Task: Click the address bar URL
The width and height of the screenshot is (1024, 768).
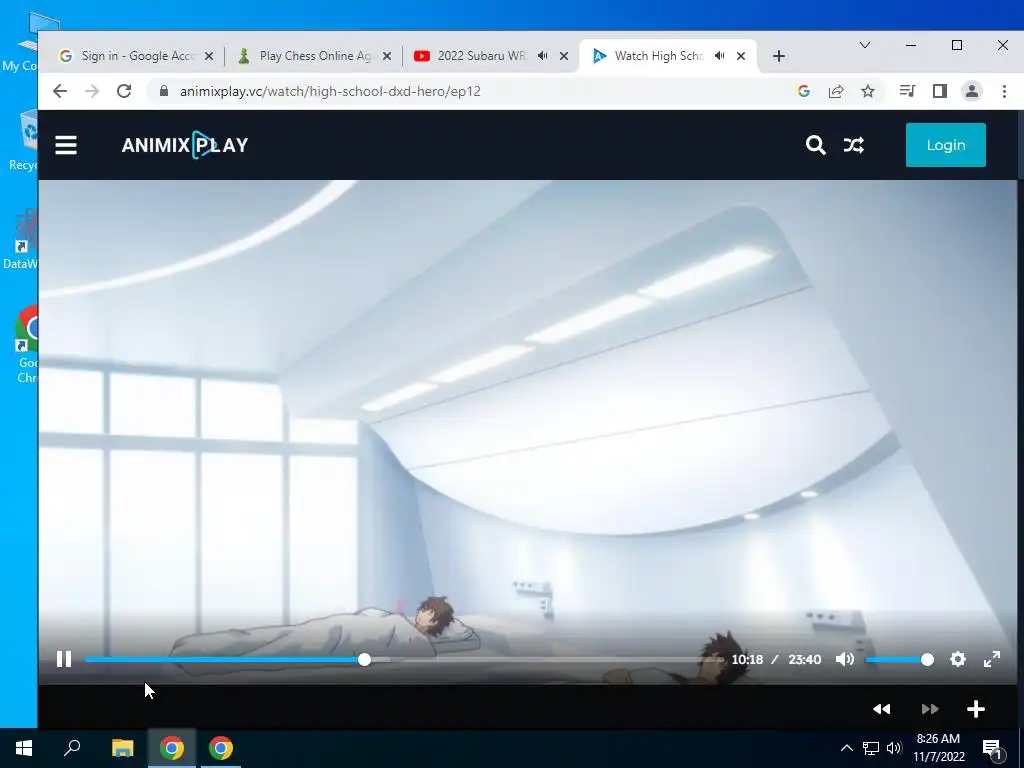Action: click(x=330, y=91)
